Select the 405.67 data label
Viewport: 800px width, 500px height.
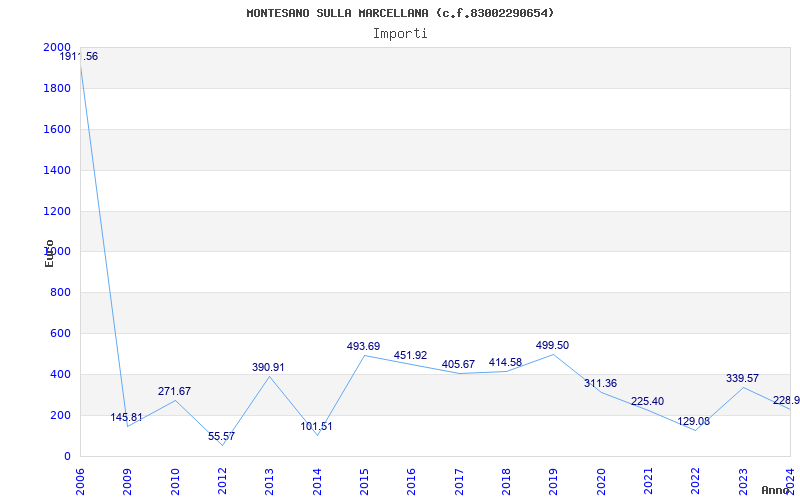click(x=458, y=365)
